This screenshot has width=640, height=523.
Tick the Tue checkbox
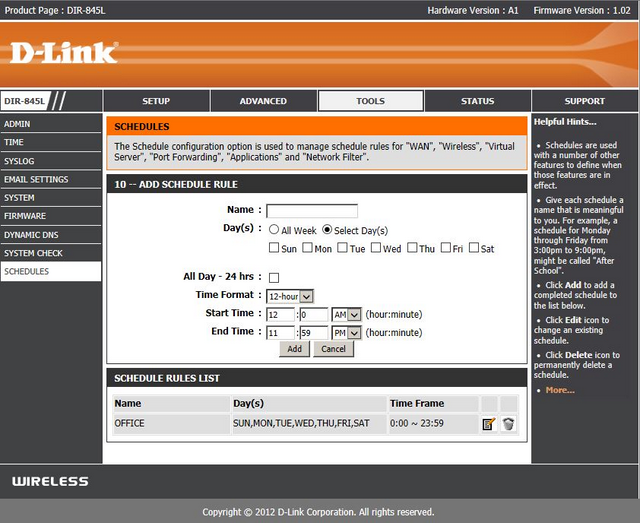point(342,247)
